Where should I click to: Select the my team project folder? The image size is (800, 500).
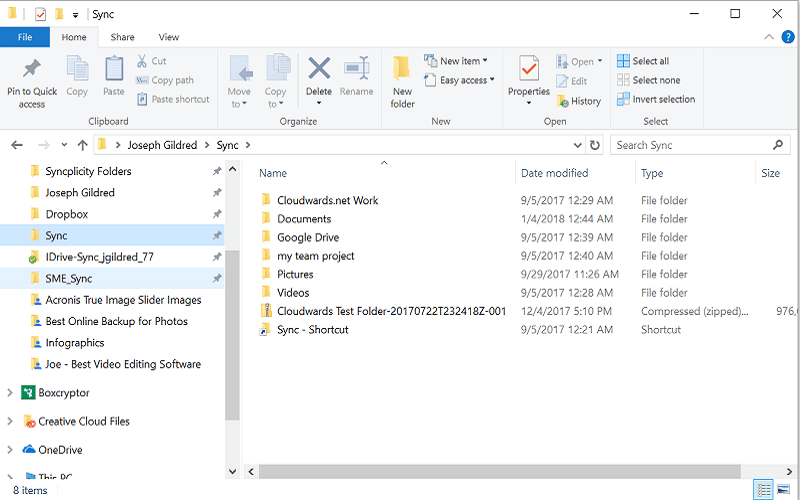click(x=315, y=256)
